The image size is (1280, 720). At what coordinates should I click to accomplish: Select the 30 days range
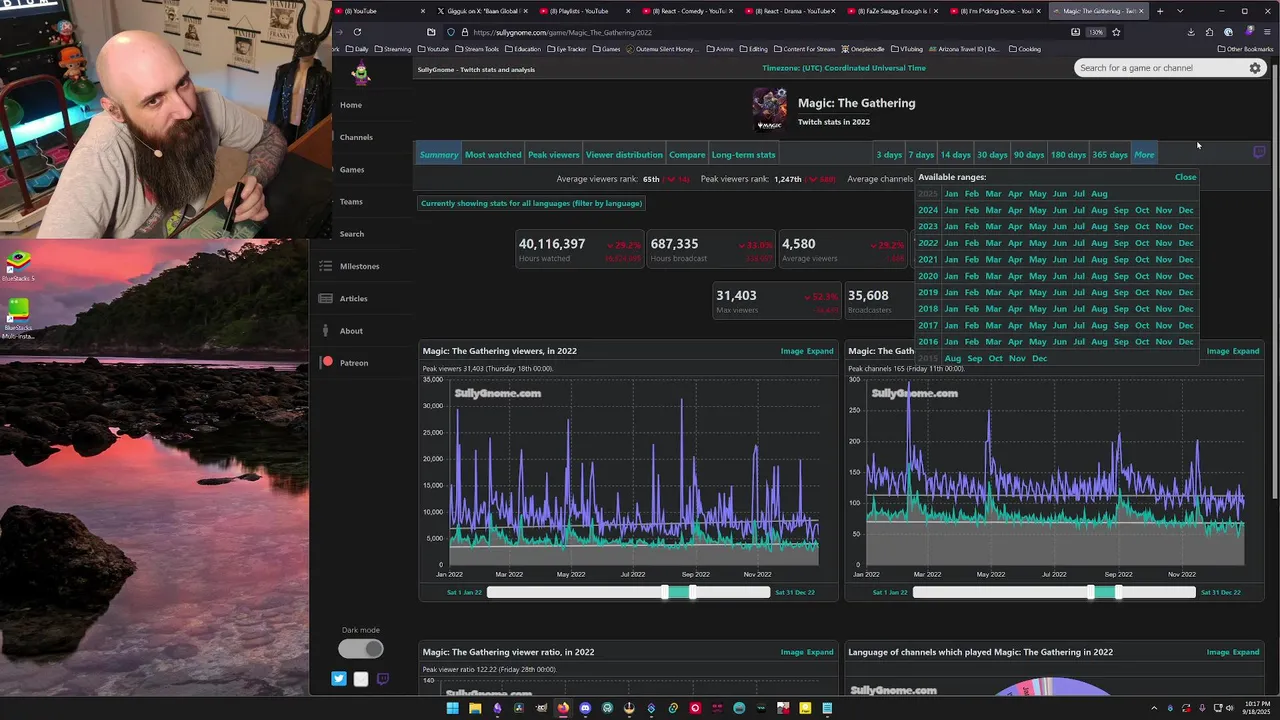click(992, 155)
